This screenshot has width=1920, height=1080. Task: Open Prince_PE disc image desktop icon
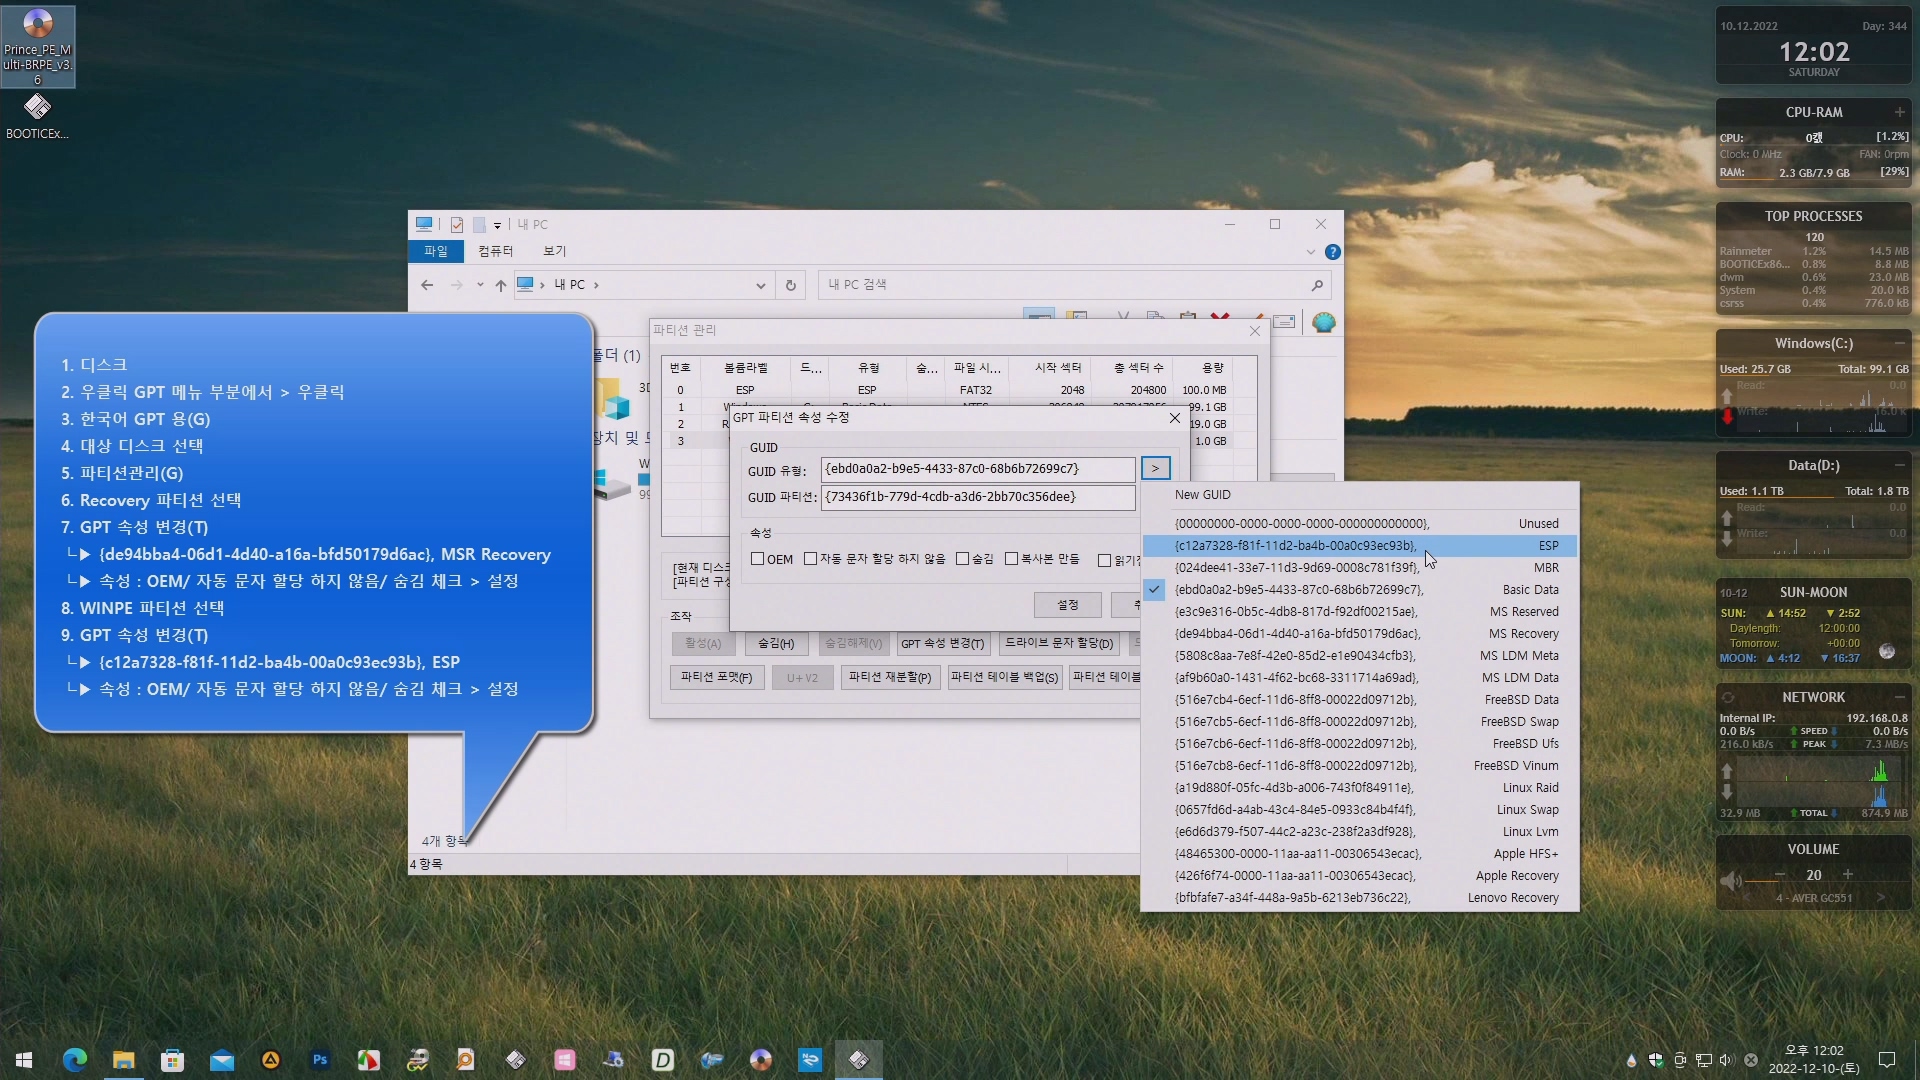(x=38, y=46)
